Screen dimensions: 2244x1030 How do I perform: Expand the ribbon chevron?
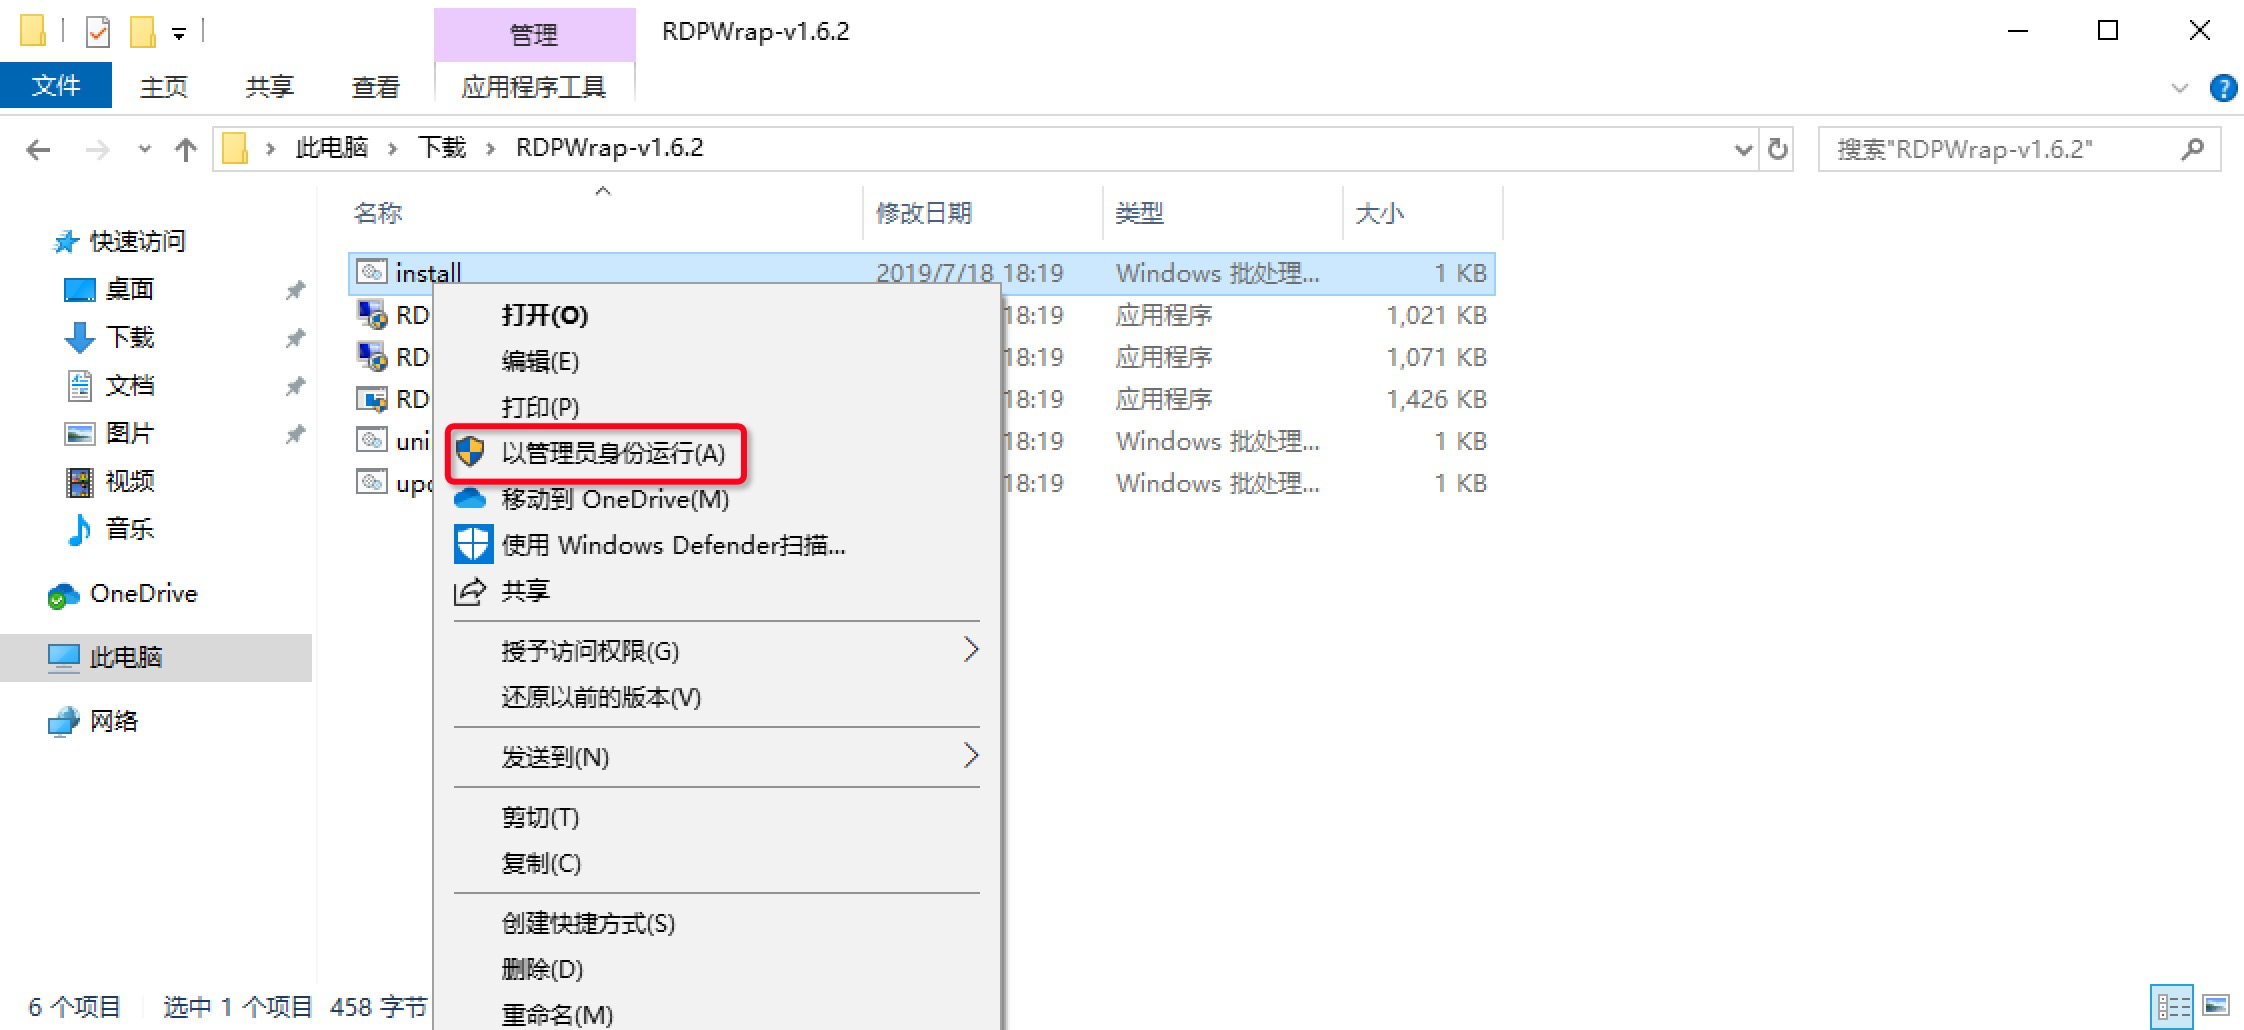pyautogui.click(x=2180, y=88)
